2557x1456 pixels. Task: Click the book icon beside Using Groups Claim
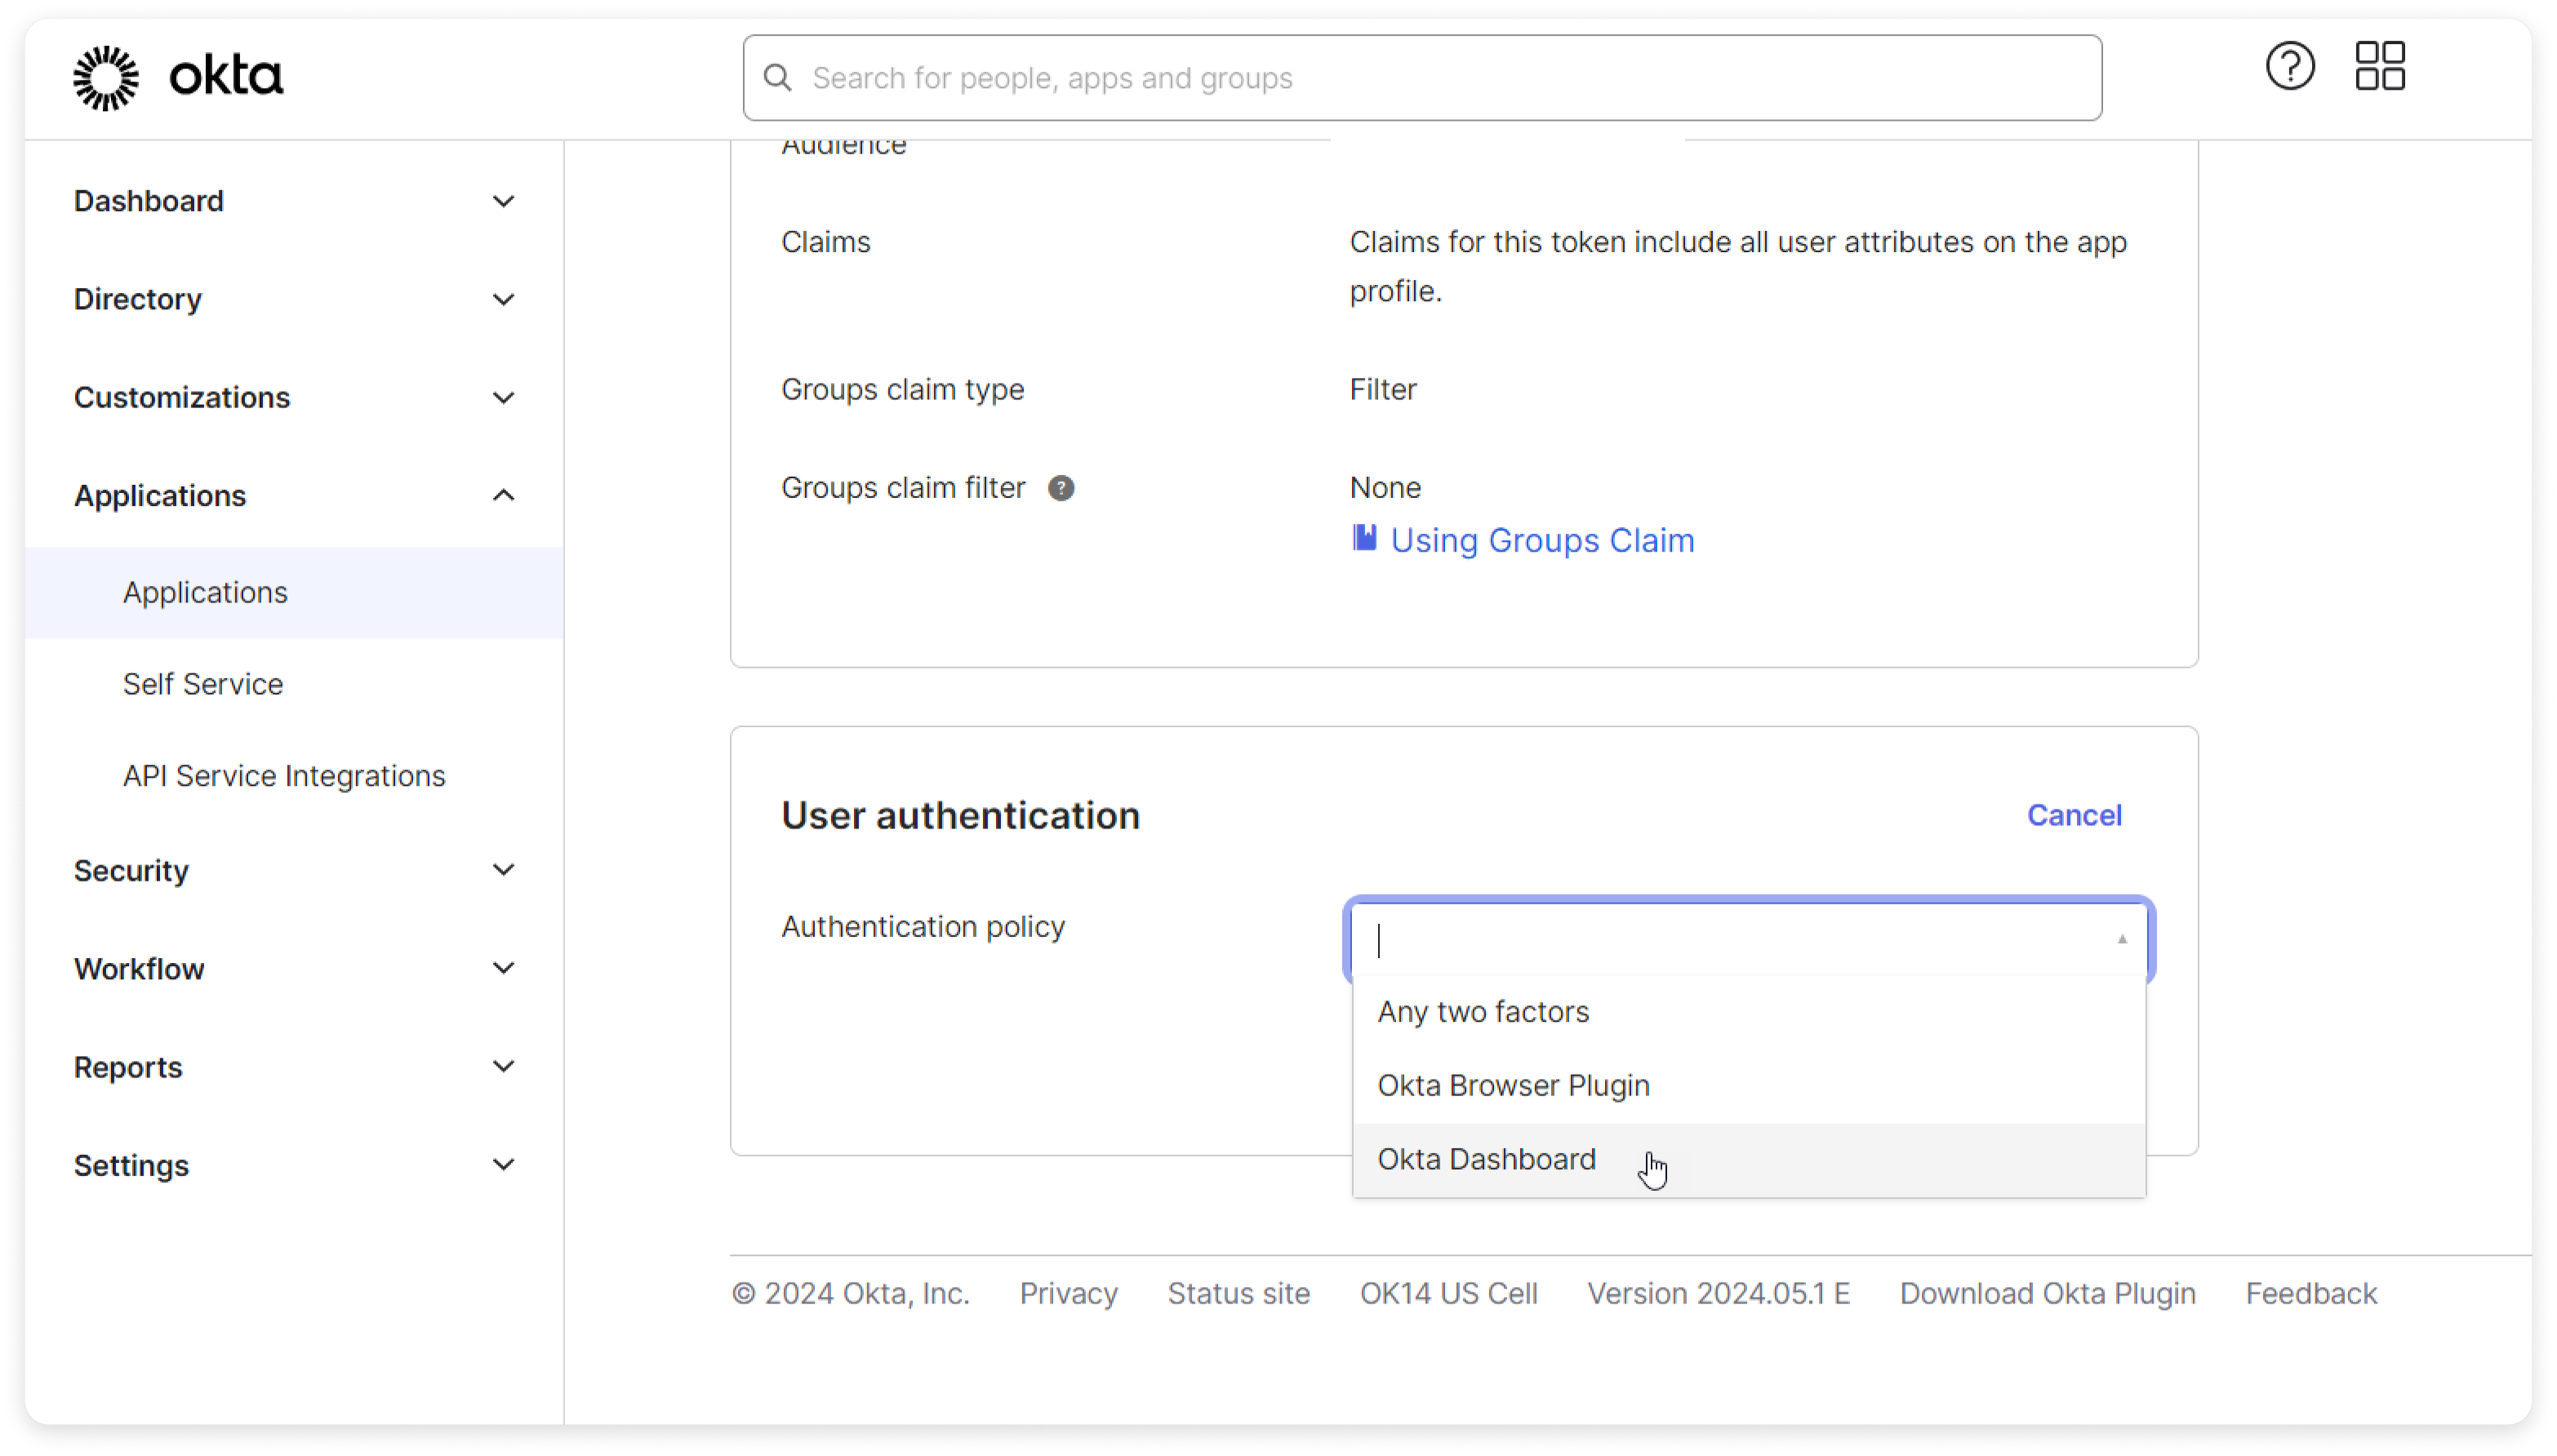click(x=1364, y=538)
